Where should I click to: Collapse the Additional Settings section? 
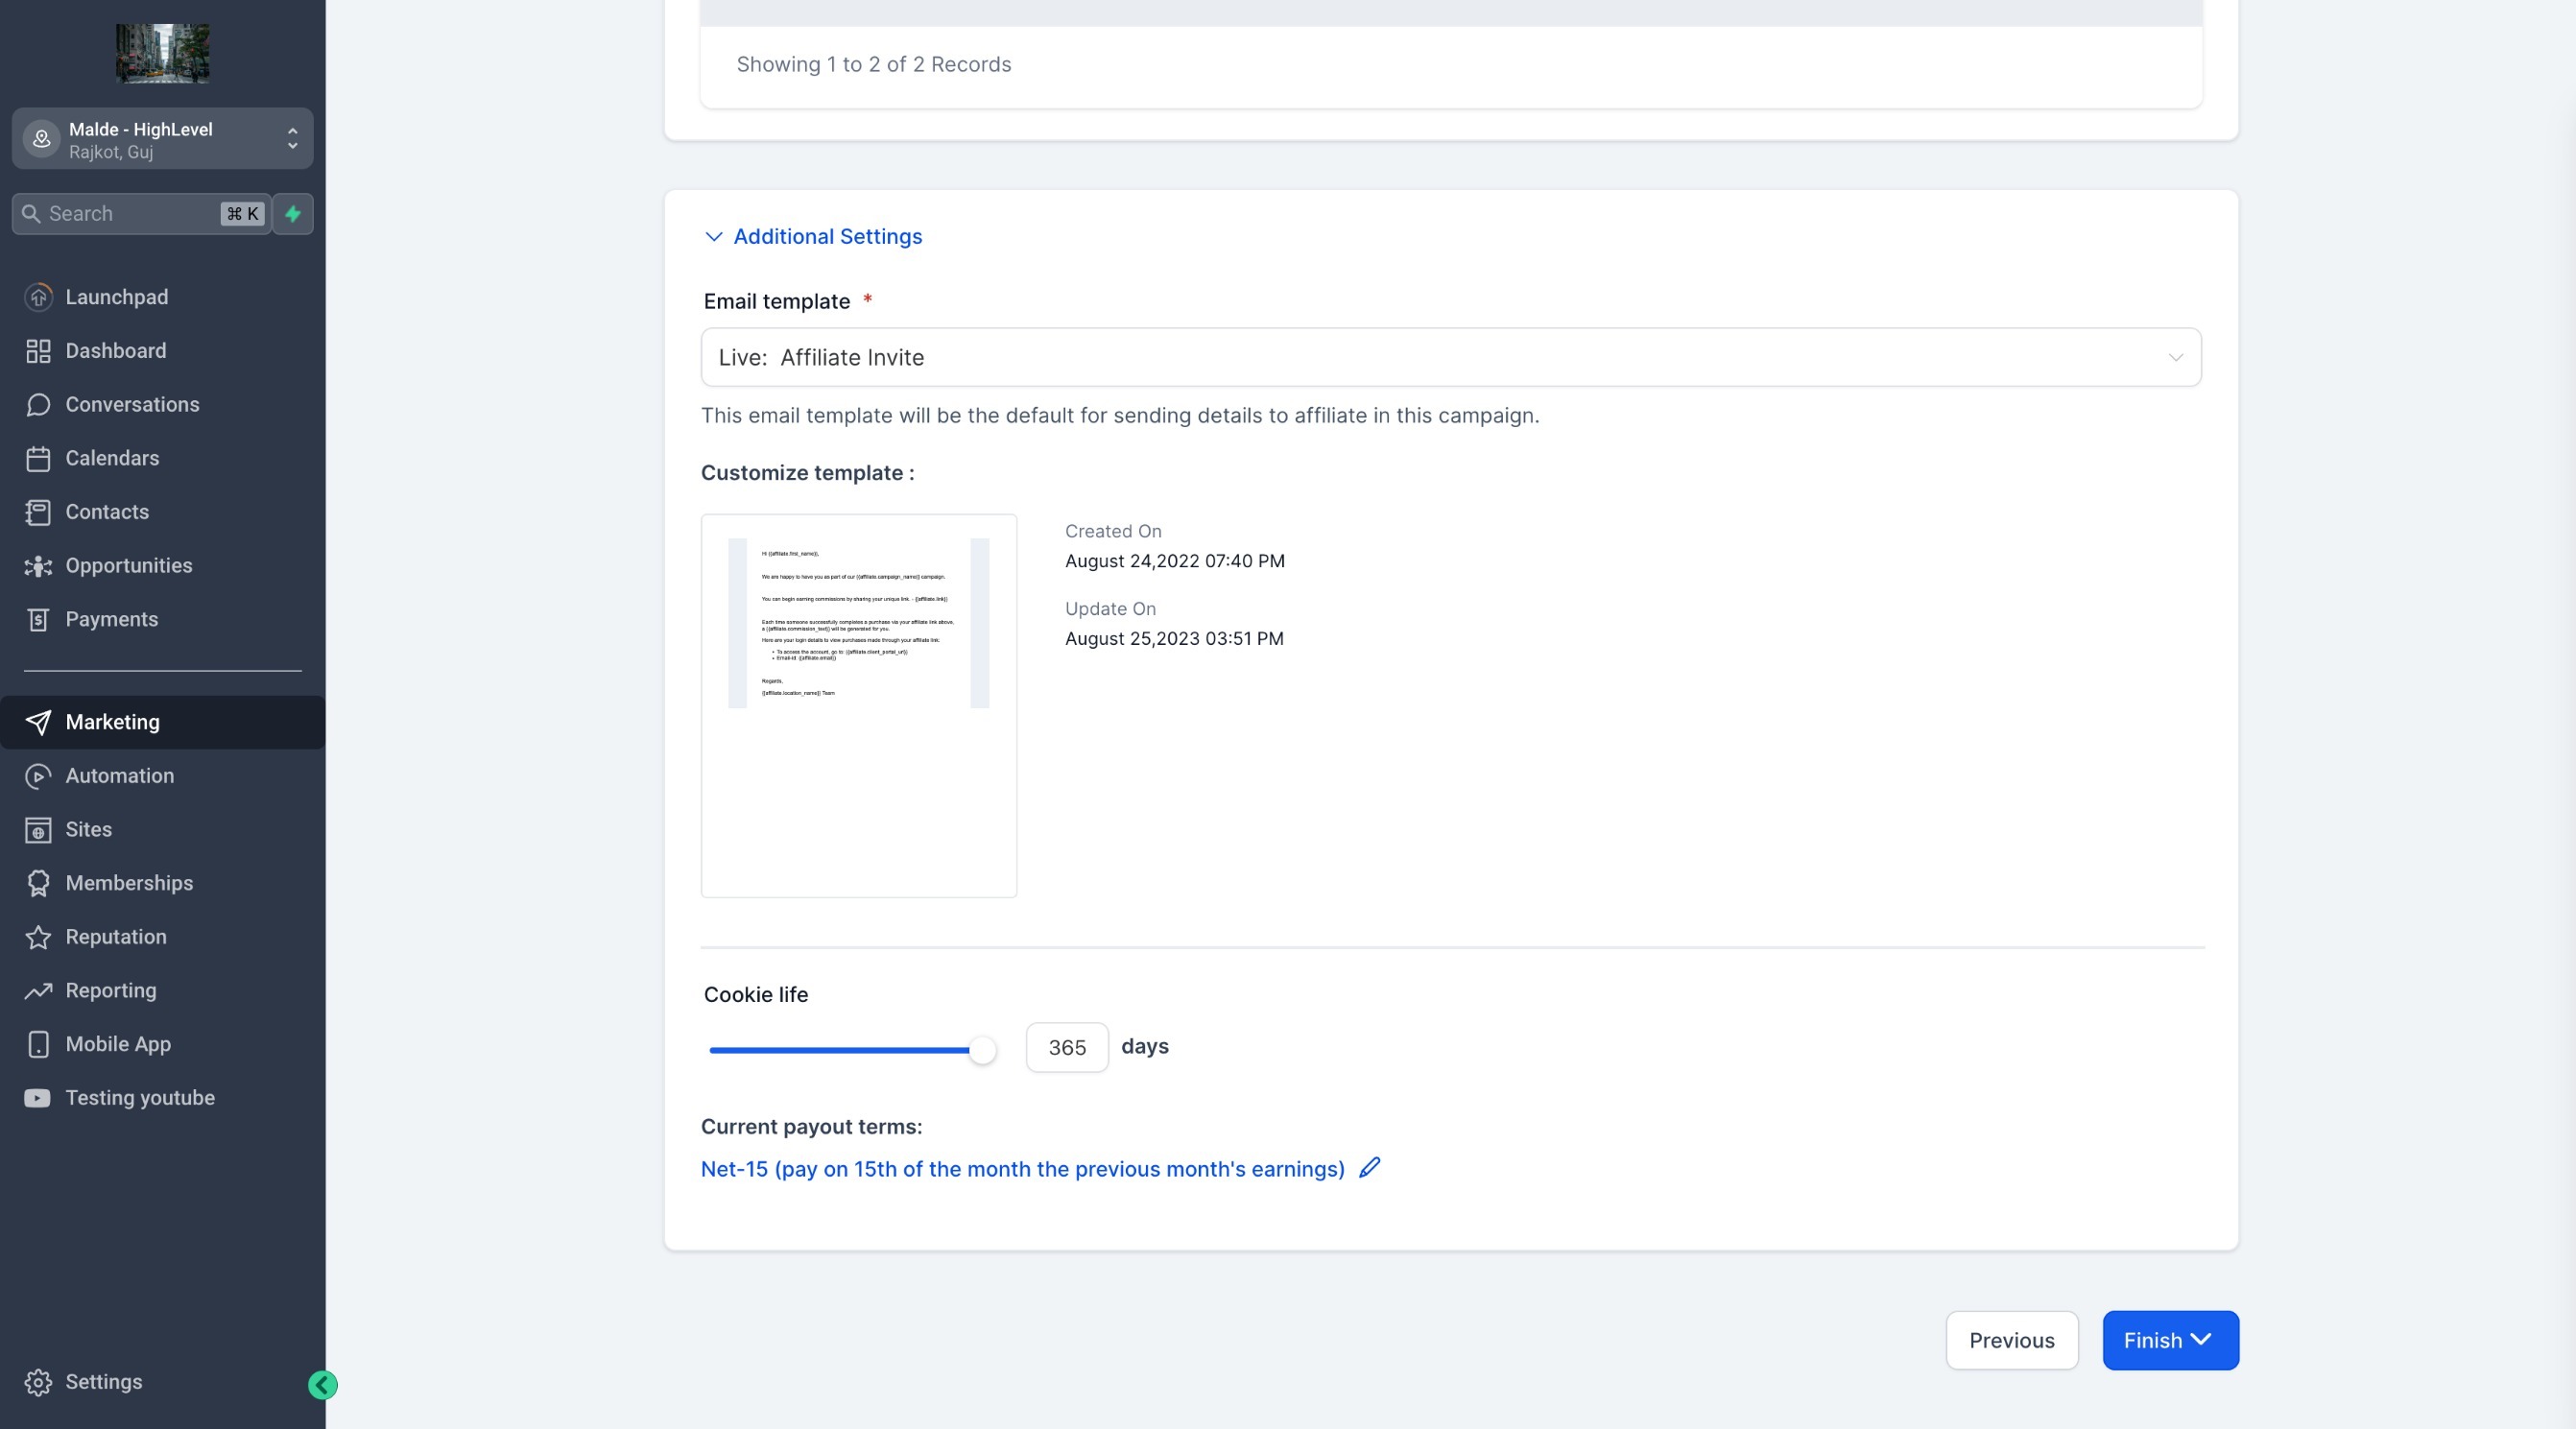coord(813,237)
